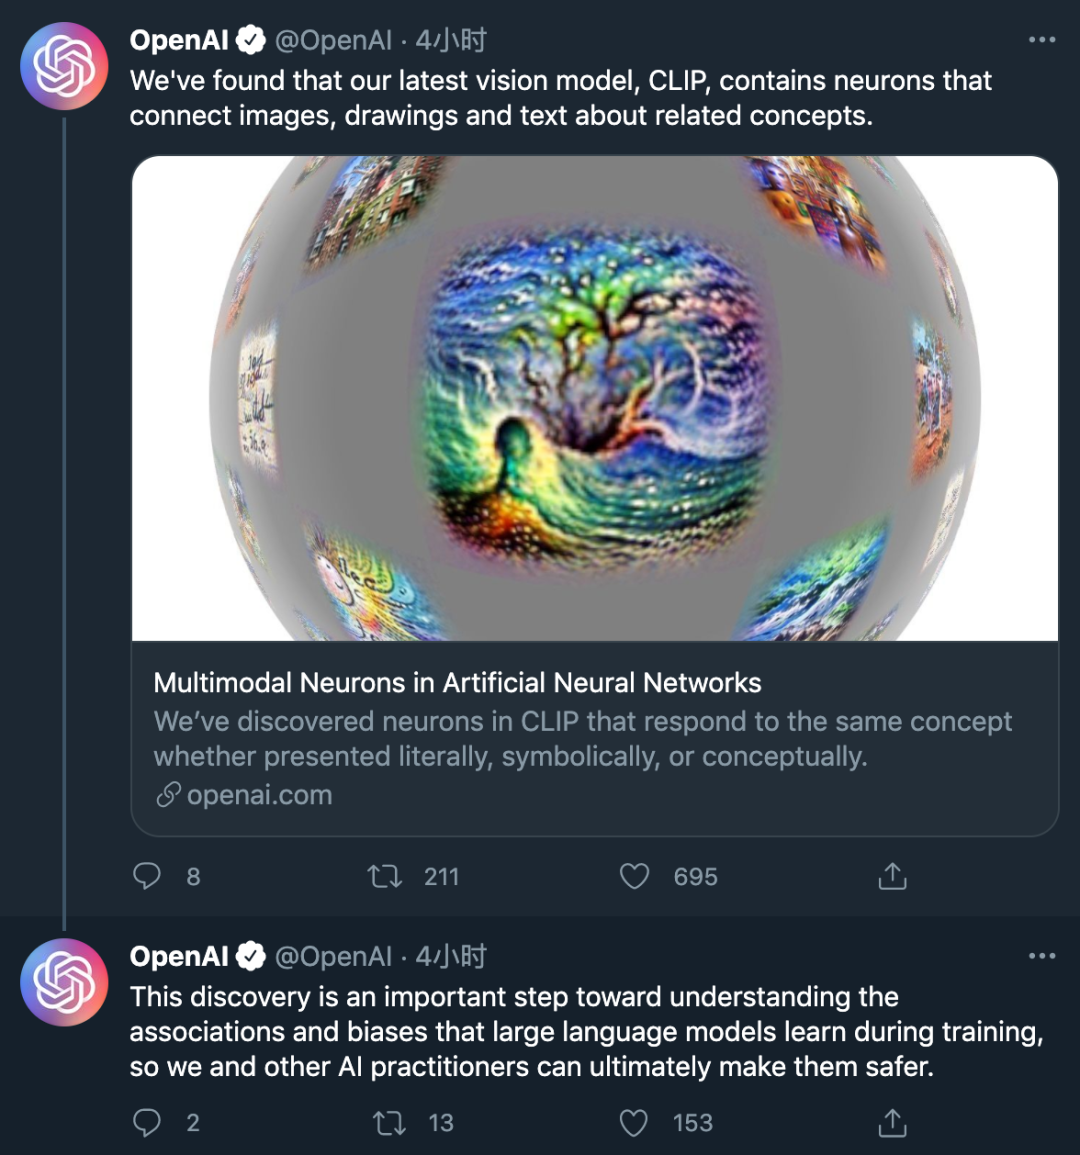This screenshot has height=1155, width=1080.
Task: Reply to the second tweet in thread
Action: pos(147,1123)
